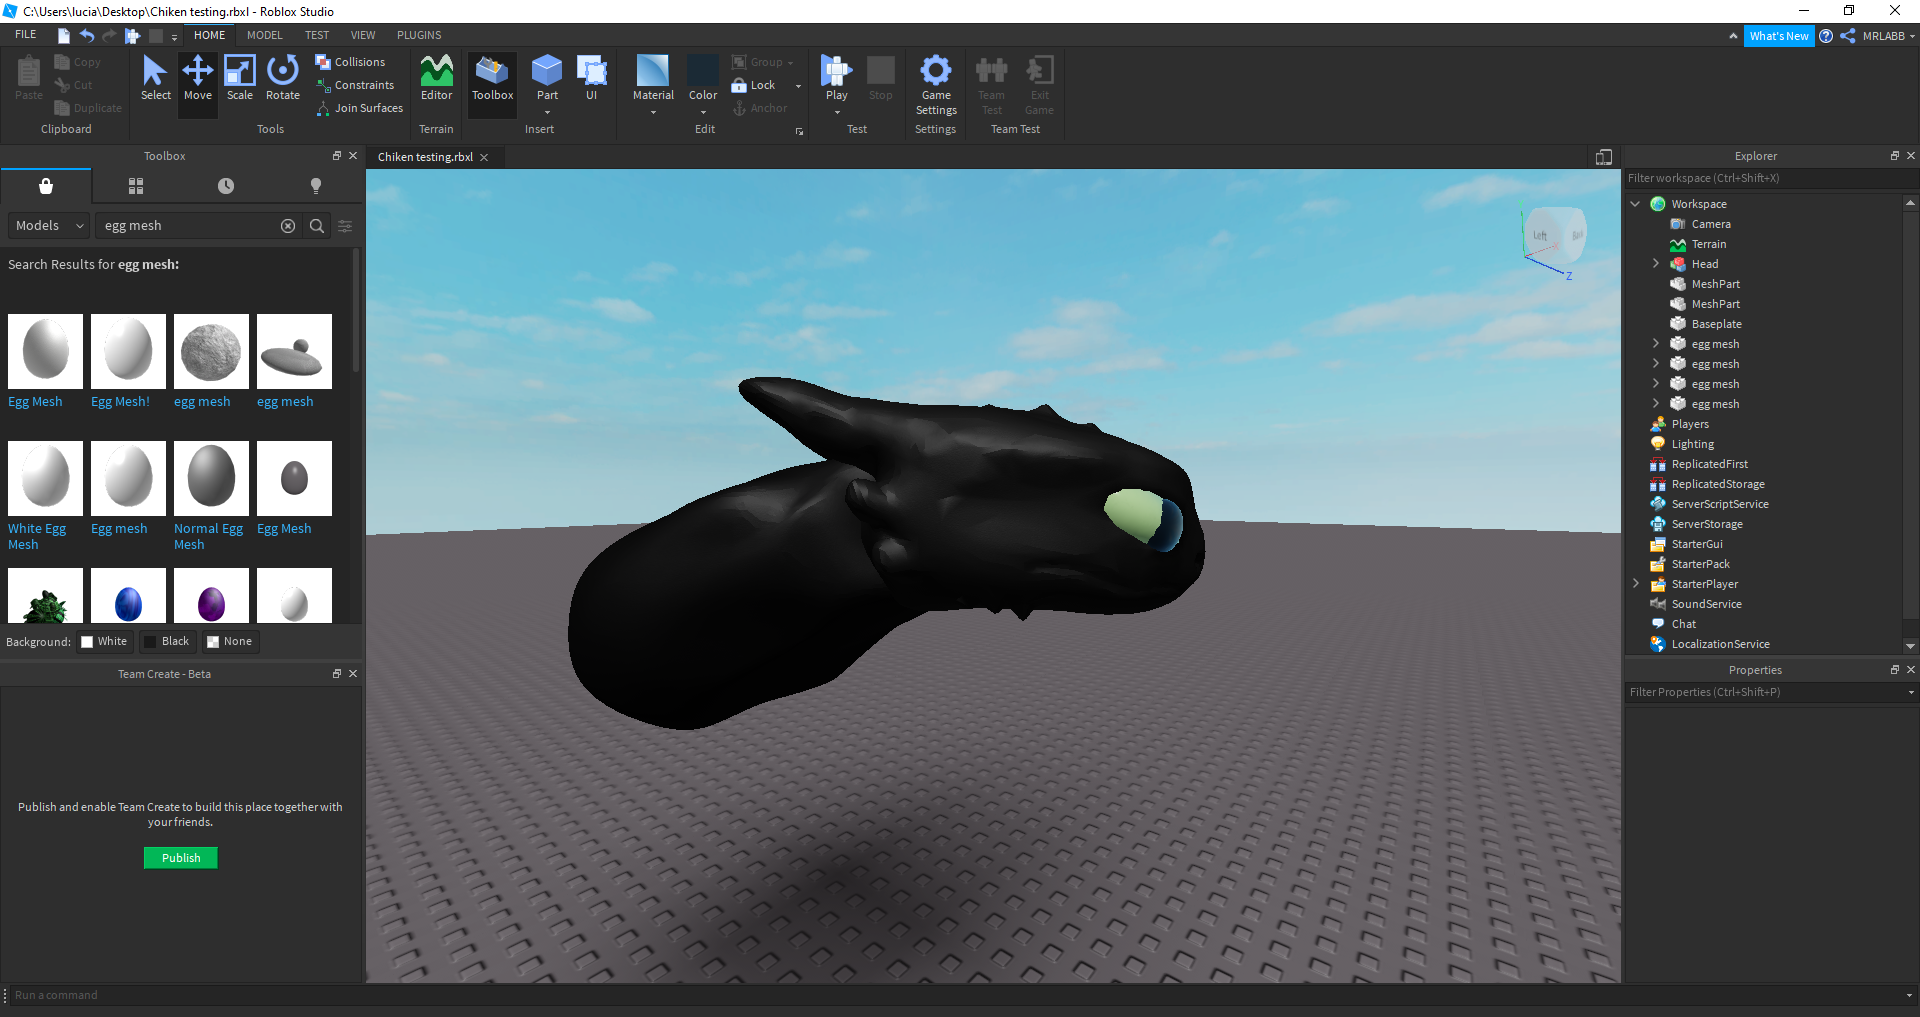Toggle Collisions on the ribbon
Screen dimensions: 1920x1017
pyautogui.click(x=350, y=62)
